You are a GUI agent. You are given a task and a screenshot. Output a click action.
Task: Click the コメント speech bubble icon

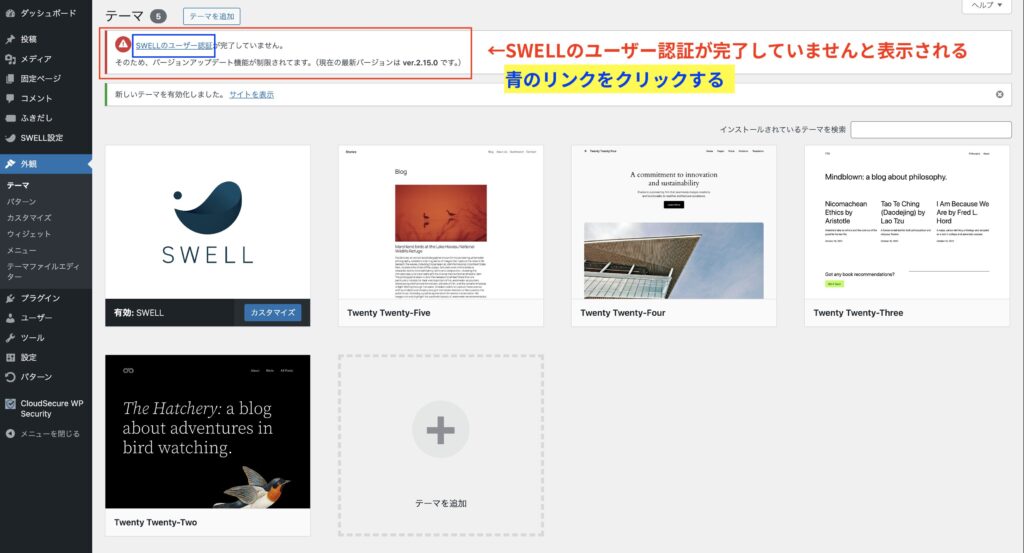(x=10, y=99)
